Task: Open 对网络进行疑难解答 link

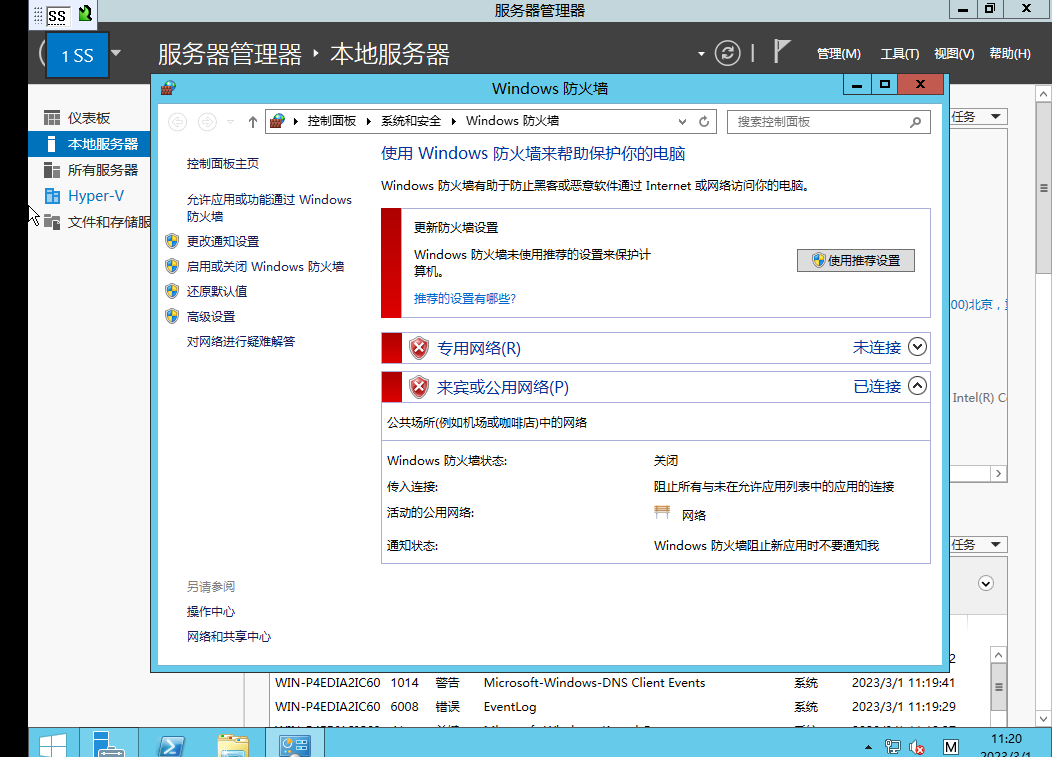Action: 241,342
